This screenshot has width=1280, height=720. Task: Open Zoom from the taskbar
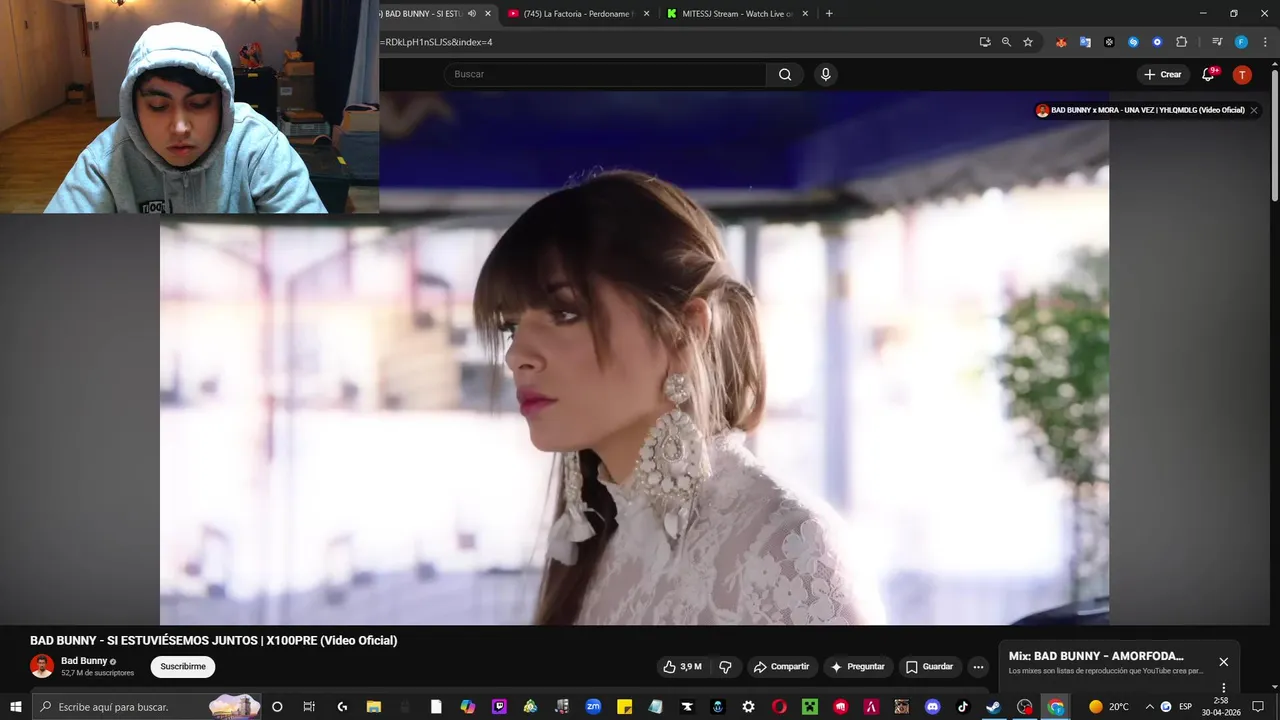[x=593, y=707]
